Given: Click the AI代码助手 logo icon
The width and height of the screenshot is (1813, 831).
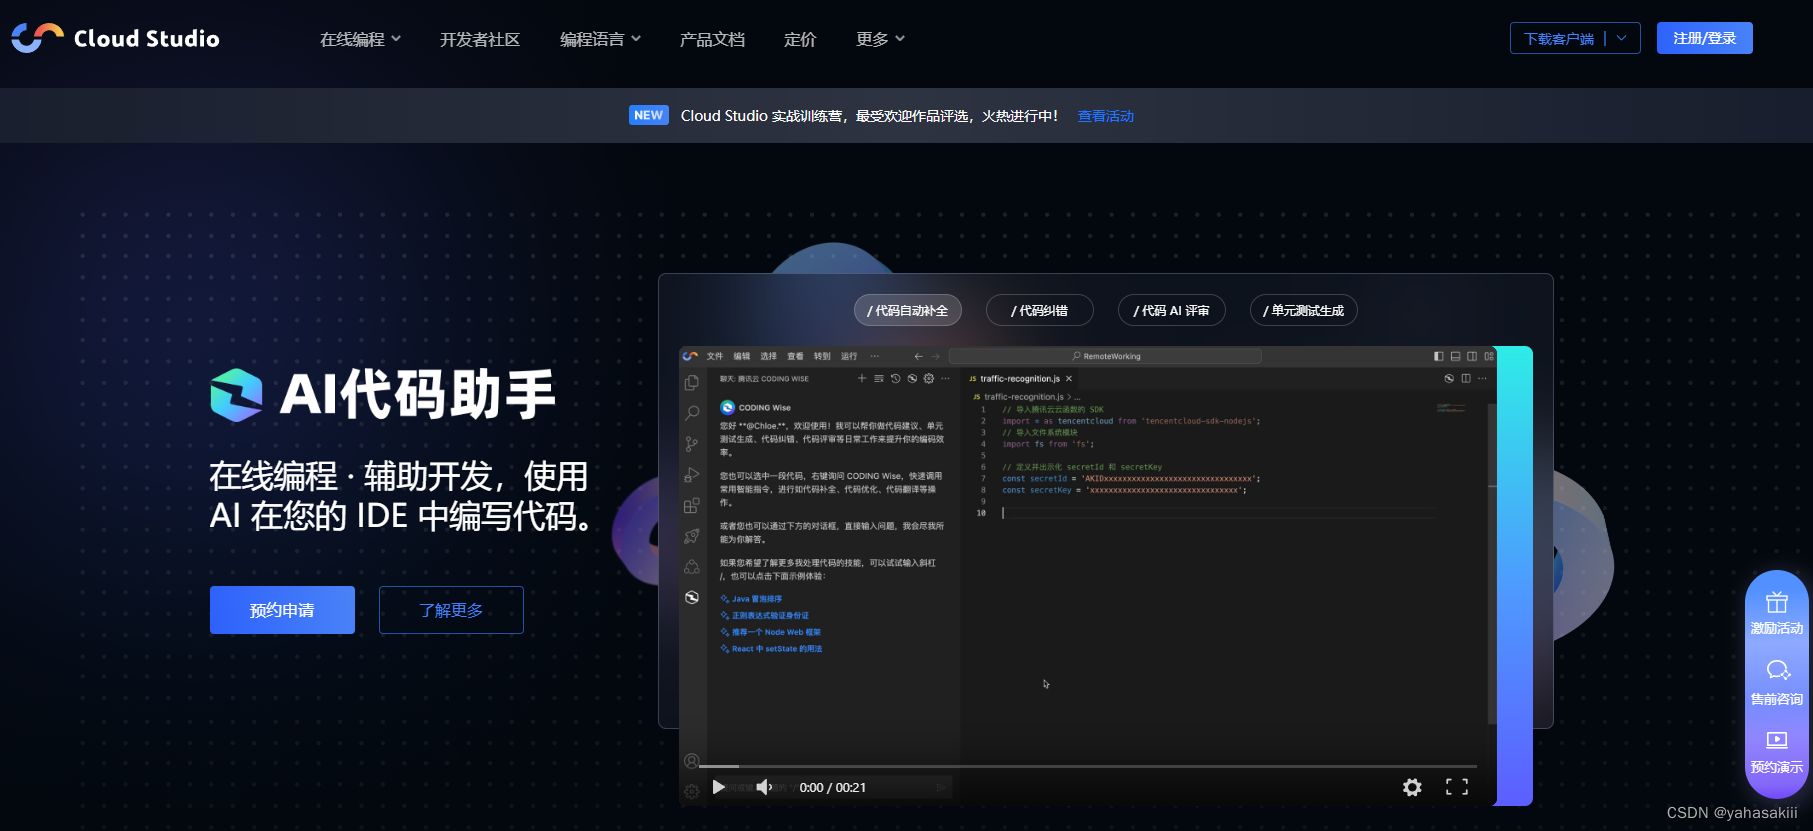Looking at the screenshot, I should [x=237, y=395].
